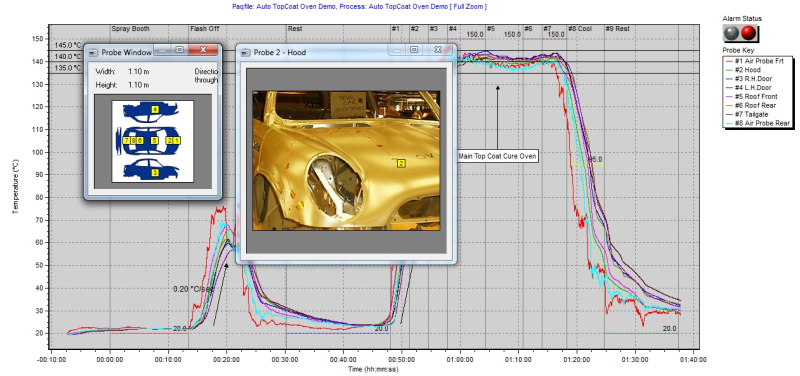Select probe marker 7 on car diagram
Viewport: 800px width, 376px height.
pos(126,140)
